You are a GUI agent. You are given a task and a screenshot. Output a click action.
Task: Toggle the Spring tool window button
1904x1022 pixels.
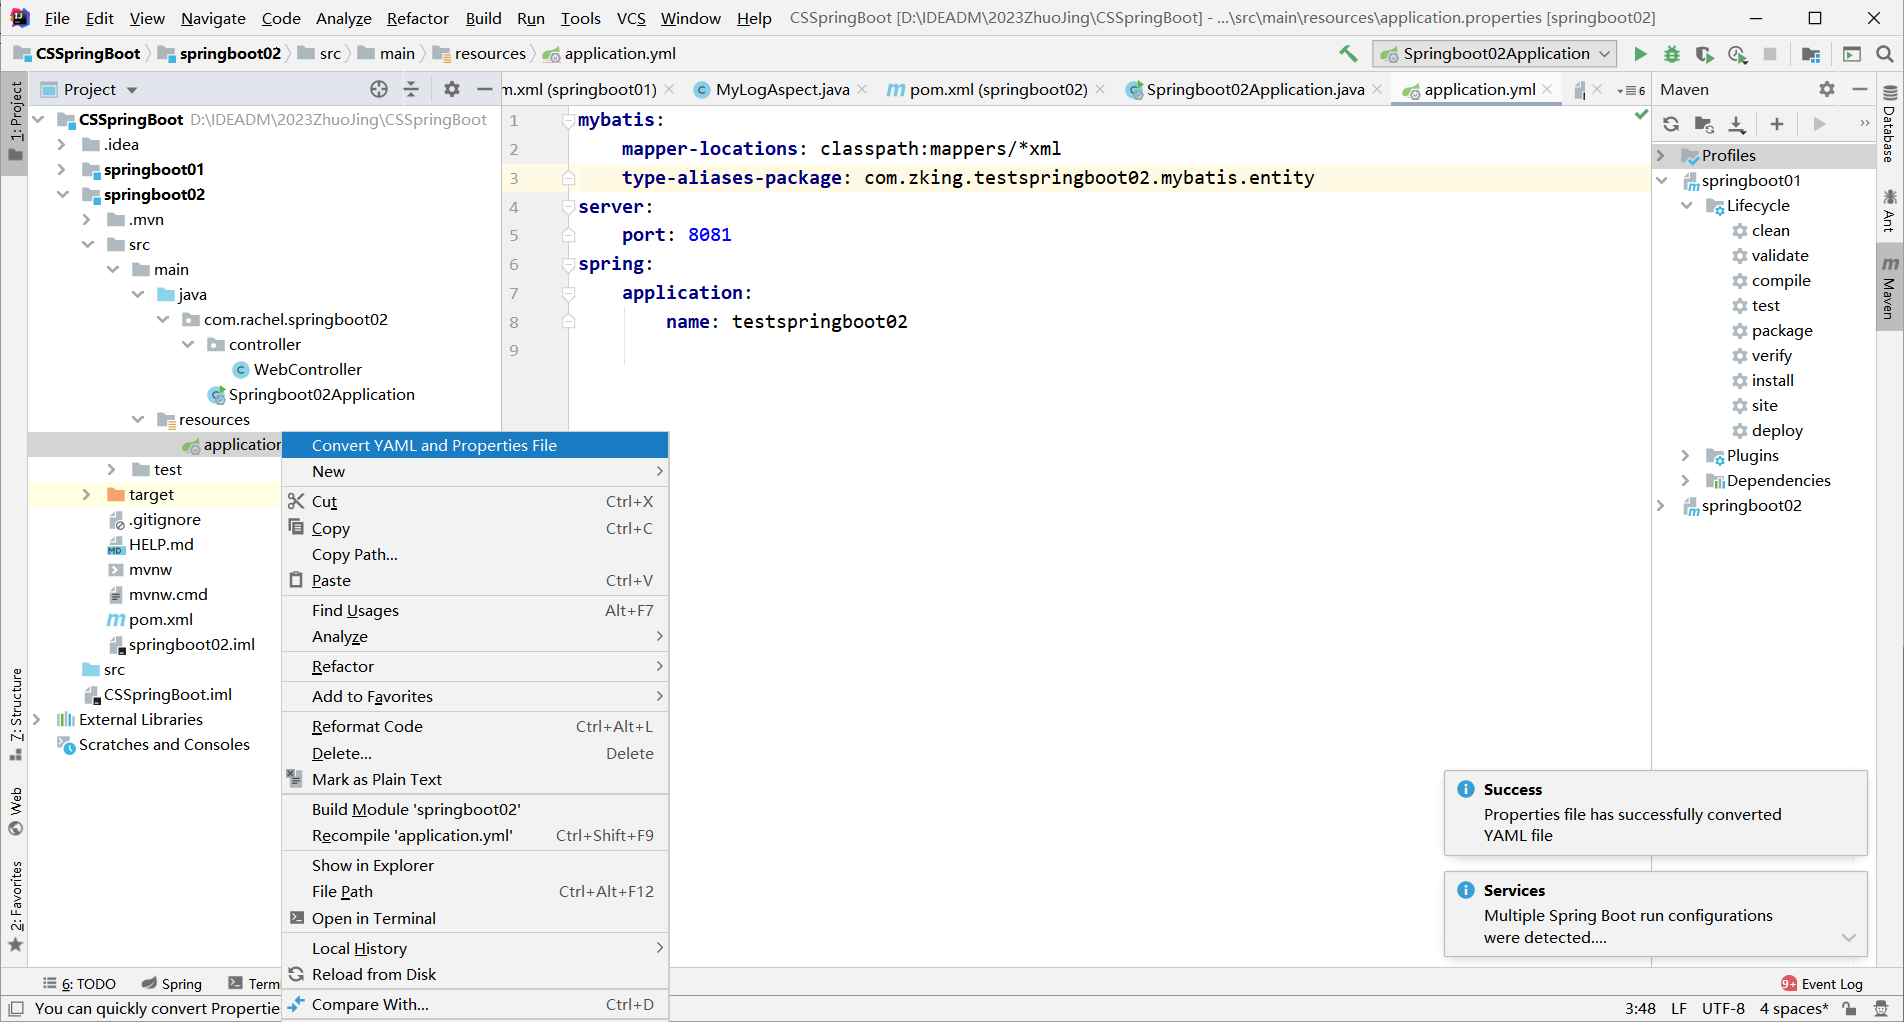click(x=171, y=984)
